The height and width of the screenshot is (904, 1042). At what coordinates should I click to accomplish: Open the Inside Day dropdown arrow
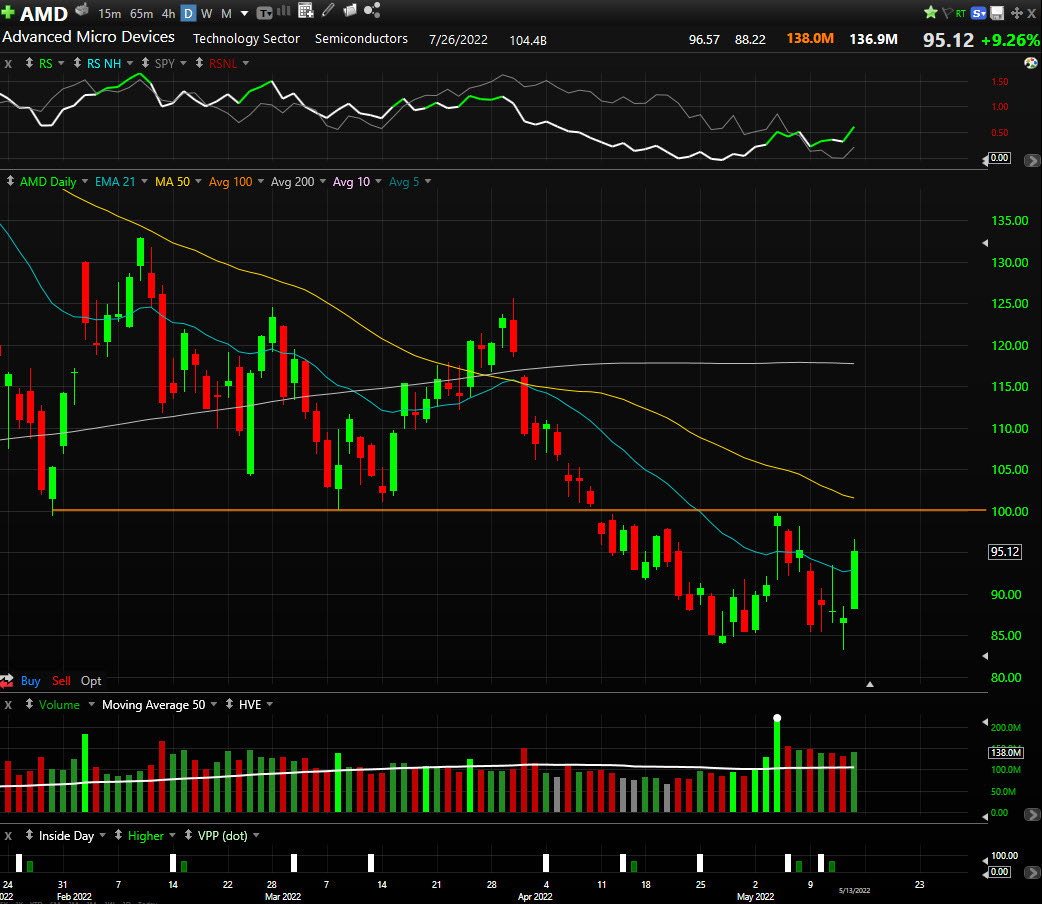click(102, 835)
